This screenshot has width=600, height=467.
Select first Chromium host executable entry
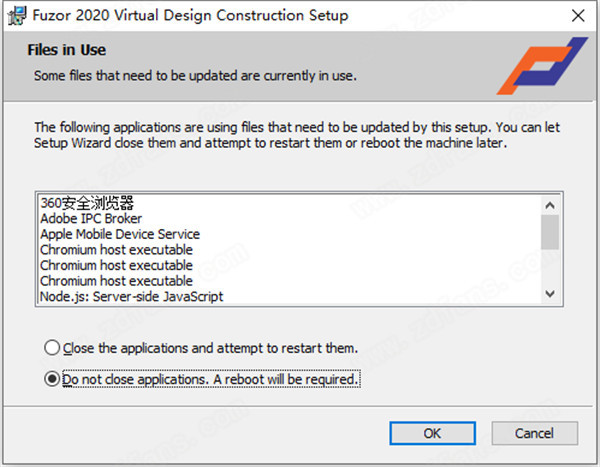[116, 250]
